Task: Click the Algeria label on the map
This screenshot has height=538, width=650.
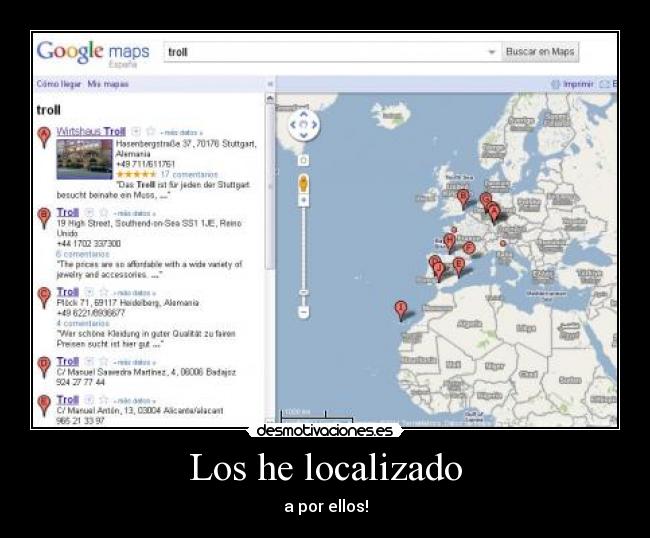Action: pos(469,324)
